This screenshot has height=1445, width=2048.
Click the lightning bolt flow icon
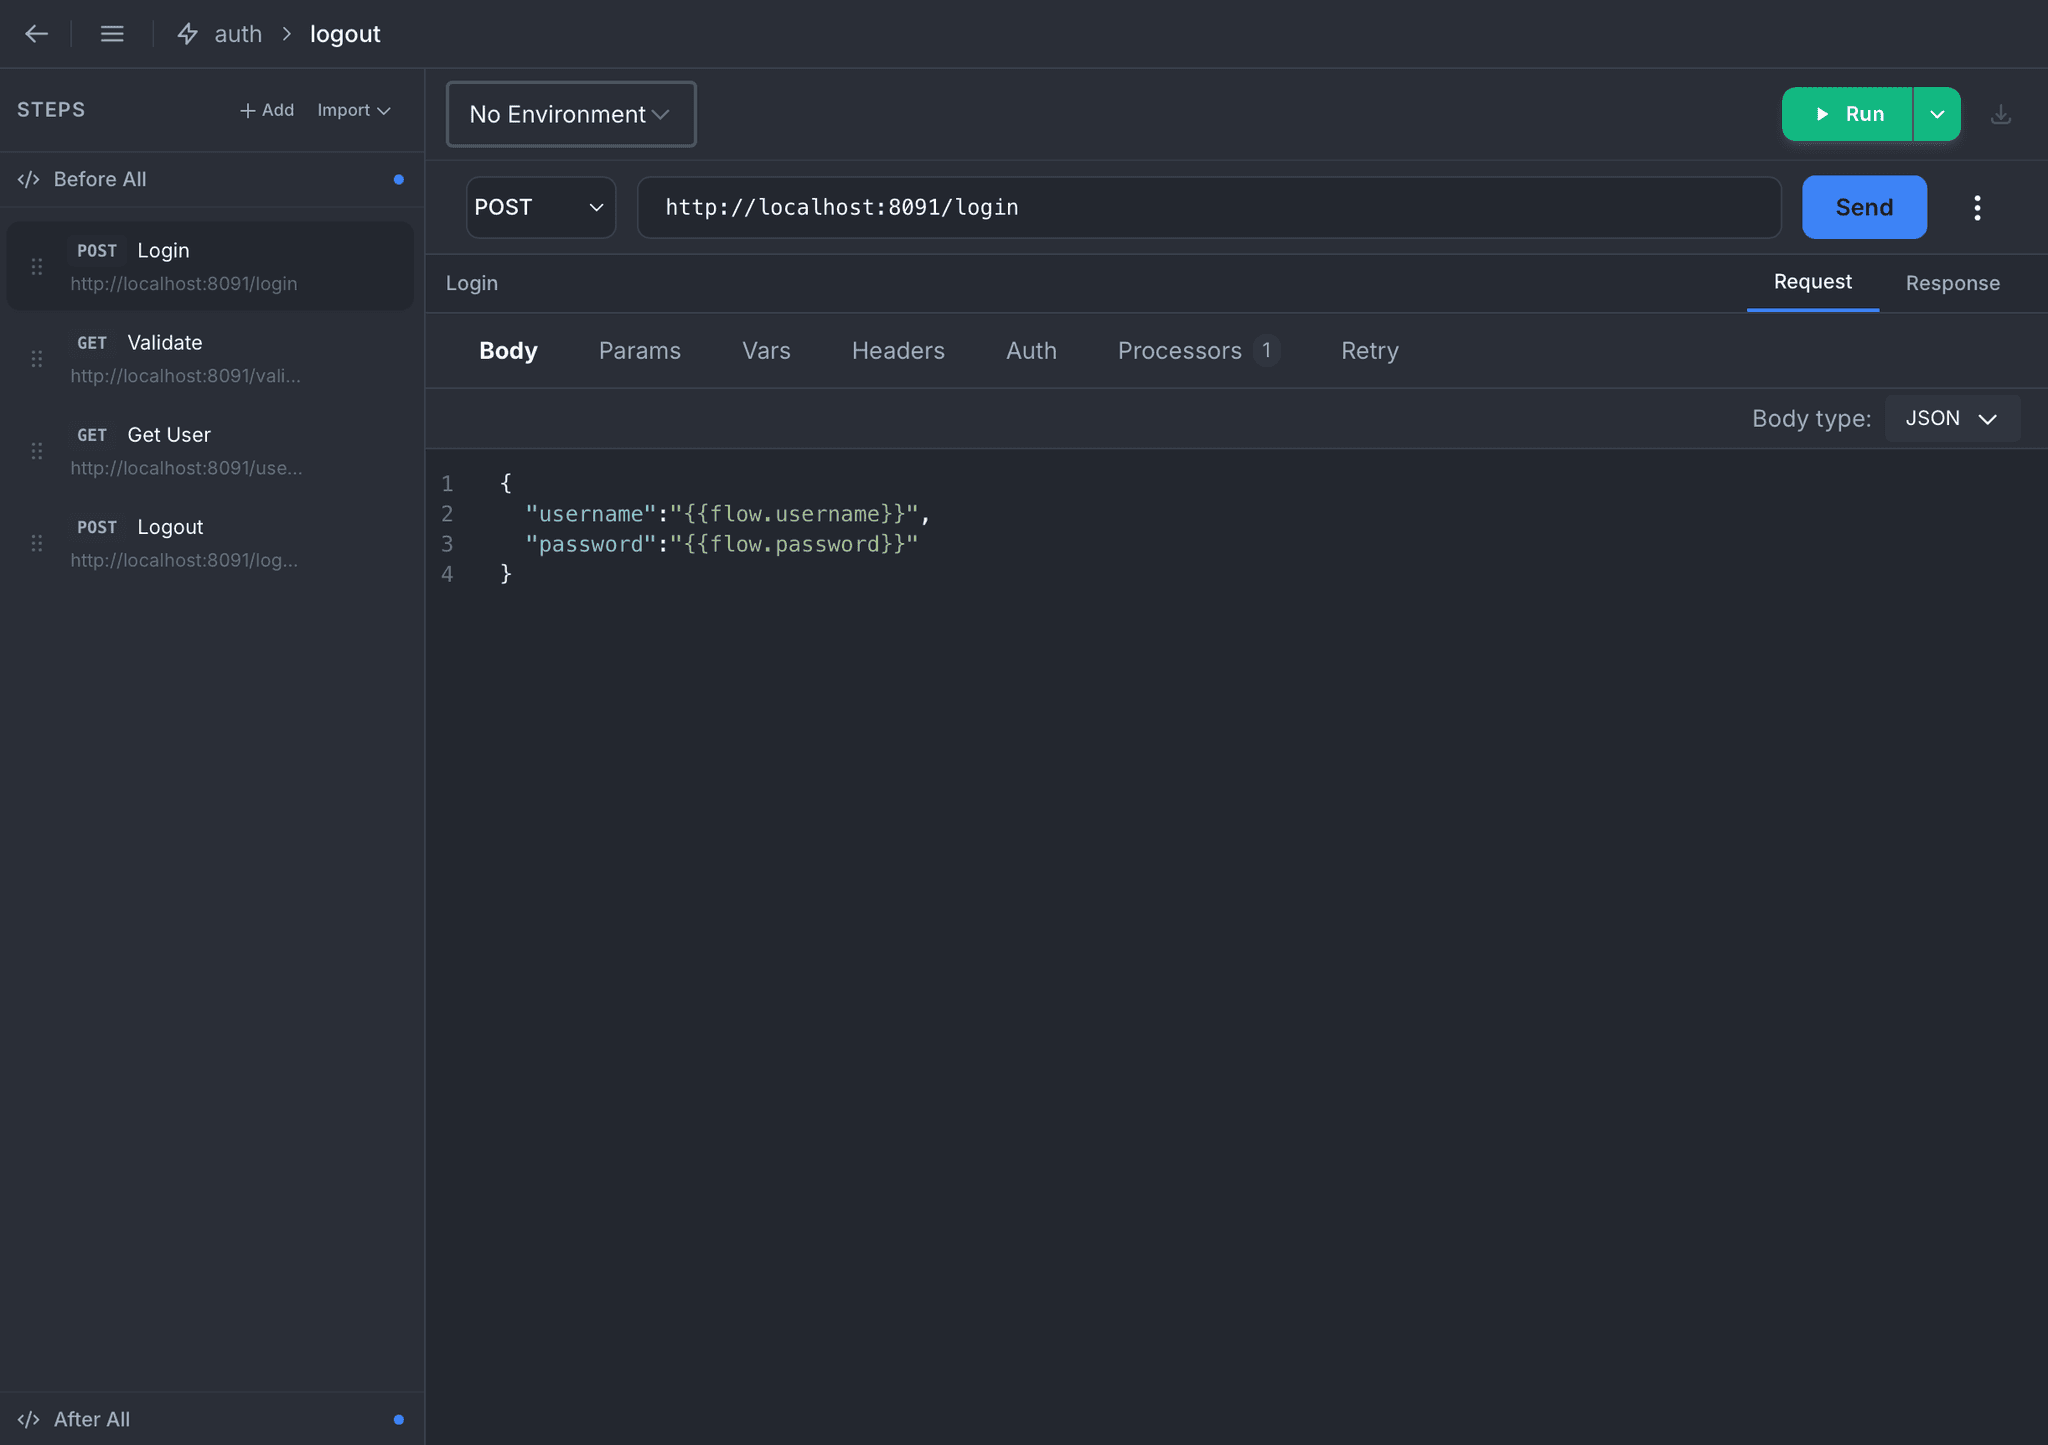pos(187,34)
